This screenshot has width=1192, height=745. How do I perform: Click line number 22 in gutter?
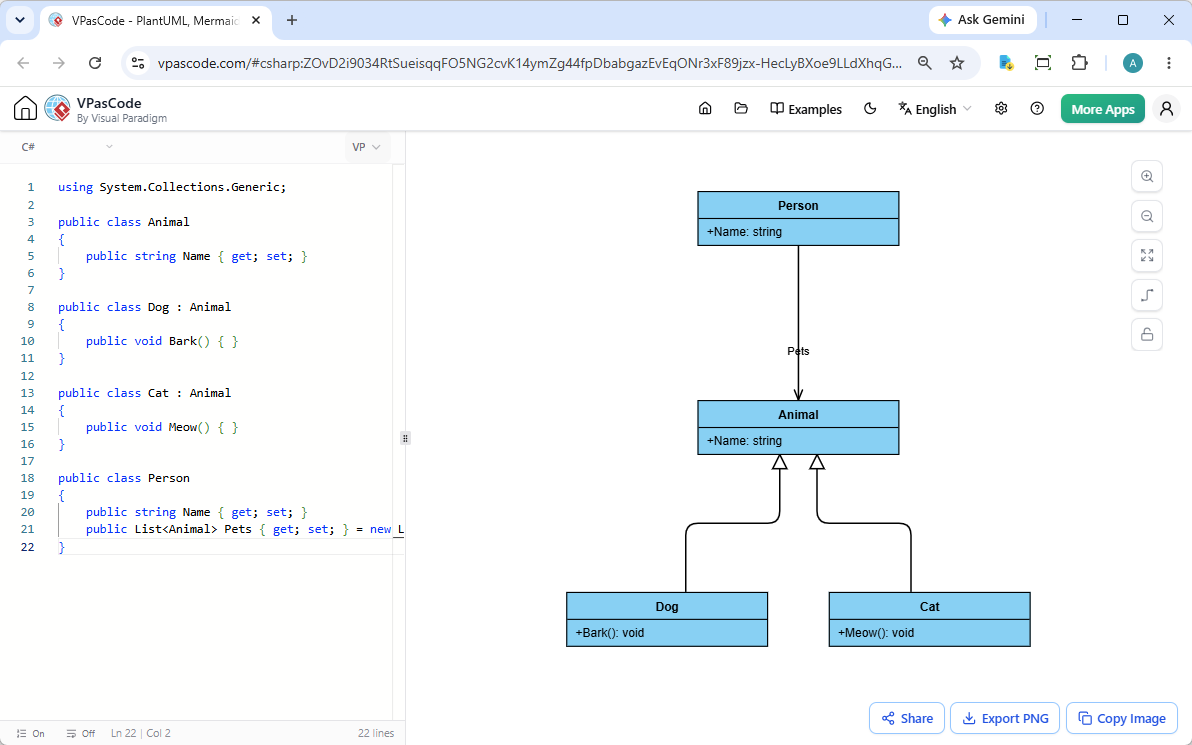27,547
